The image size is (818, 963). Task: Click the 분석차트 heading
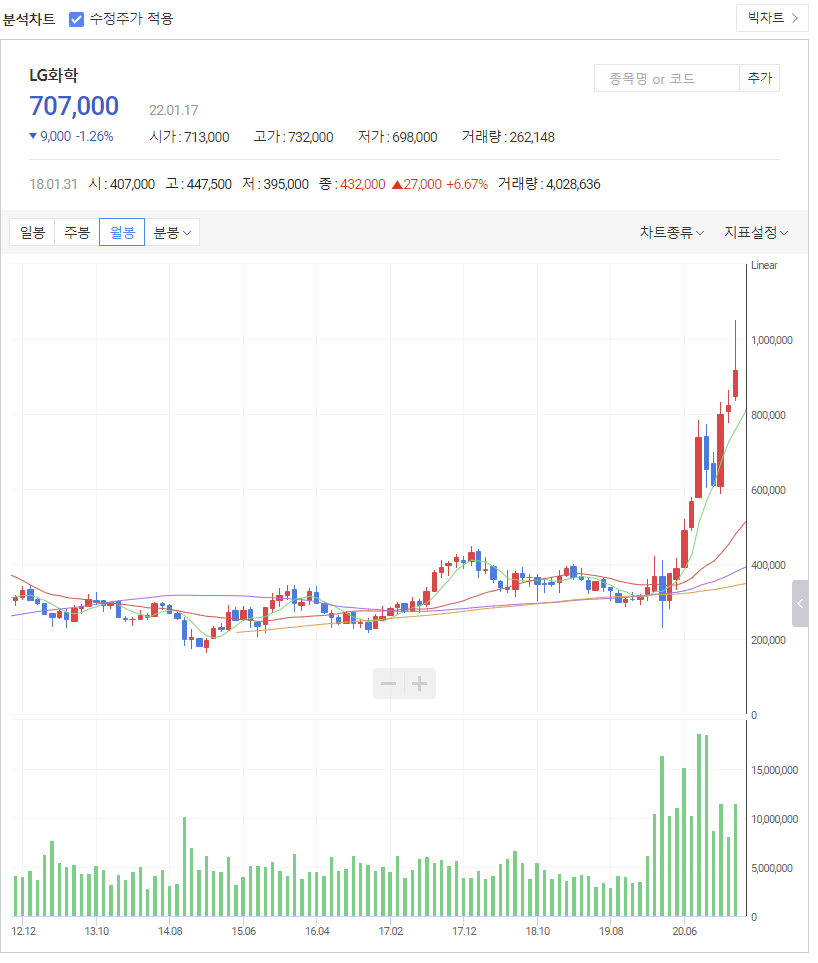(x=29, y=20)
